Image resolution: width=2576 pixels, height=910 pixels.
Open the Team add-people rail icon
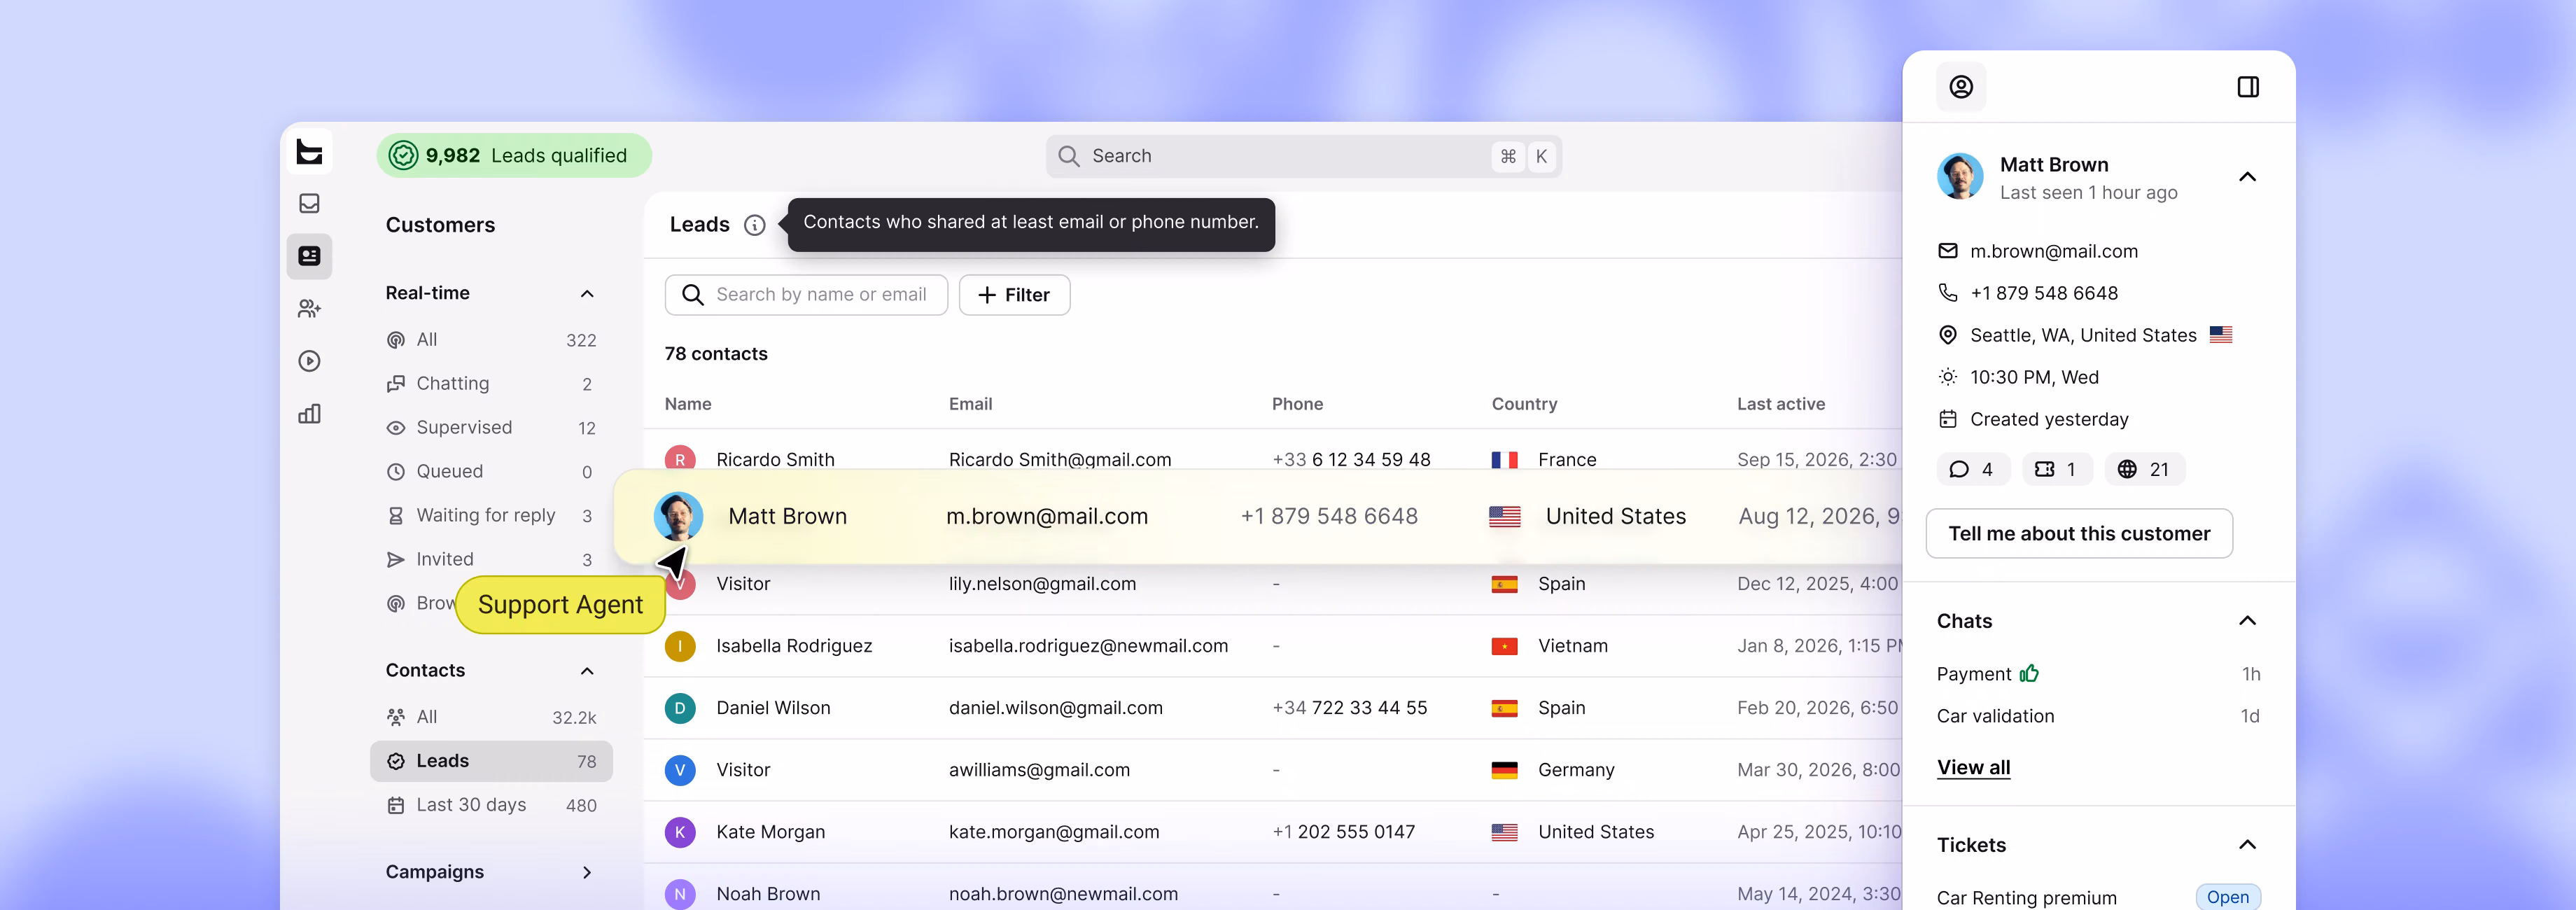pyautogui.click(x=309, y=309)
